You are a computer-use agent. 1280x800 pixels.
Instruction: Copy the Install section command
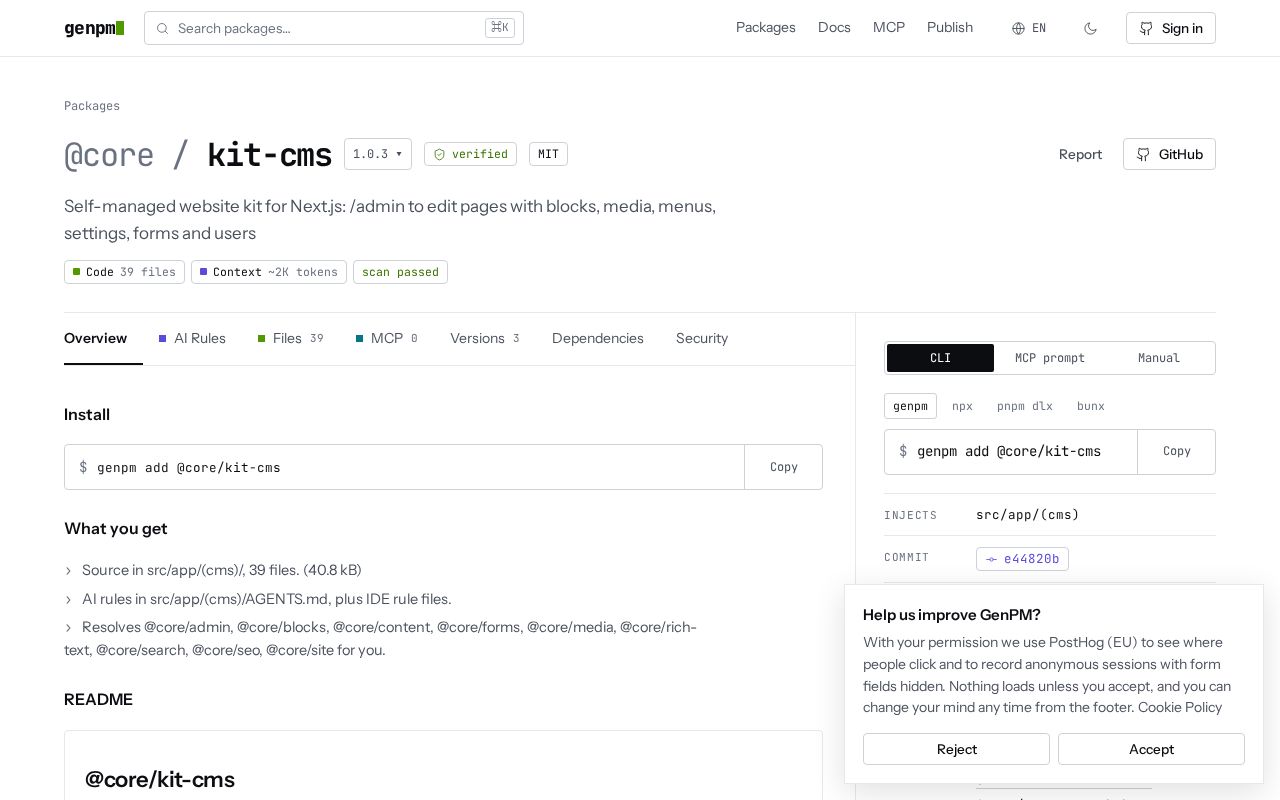tap(784, 467)
